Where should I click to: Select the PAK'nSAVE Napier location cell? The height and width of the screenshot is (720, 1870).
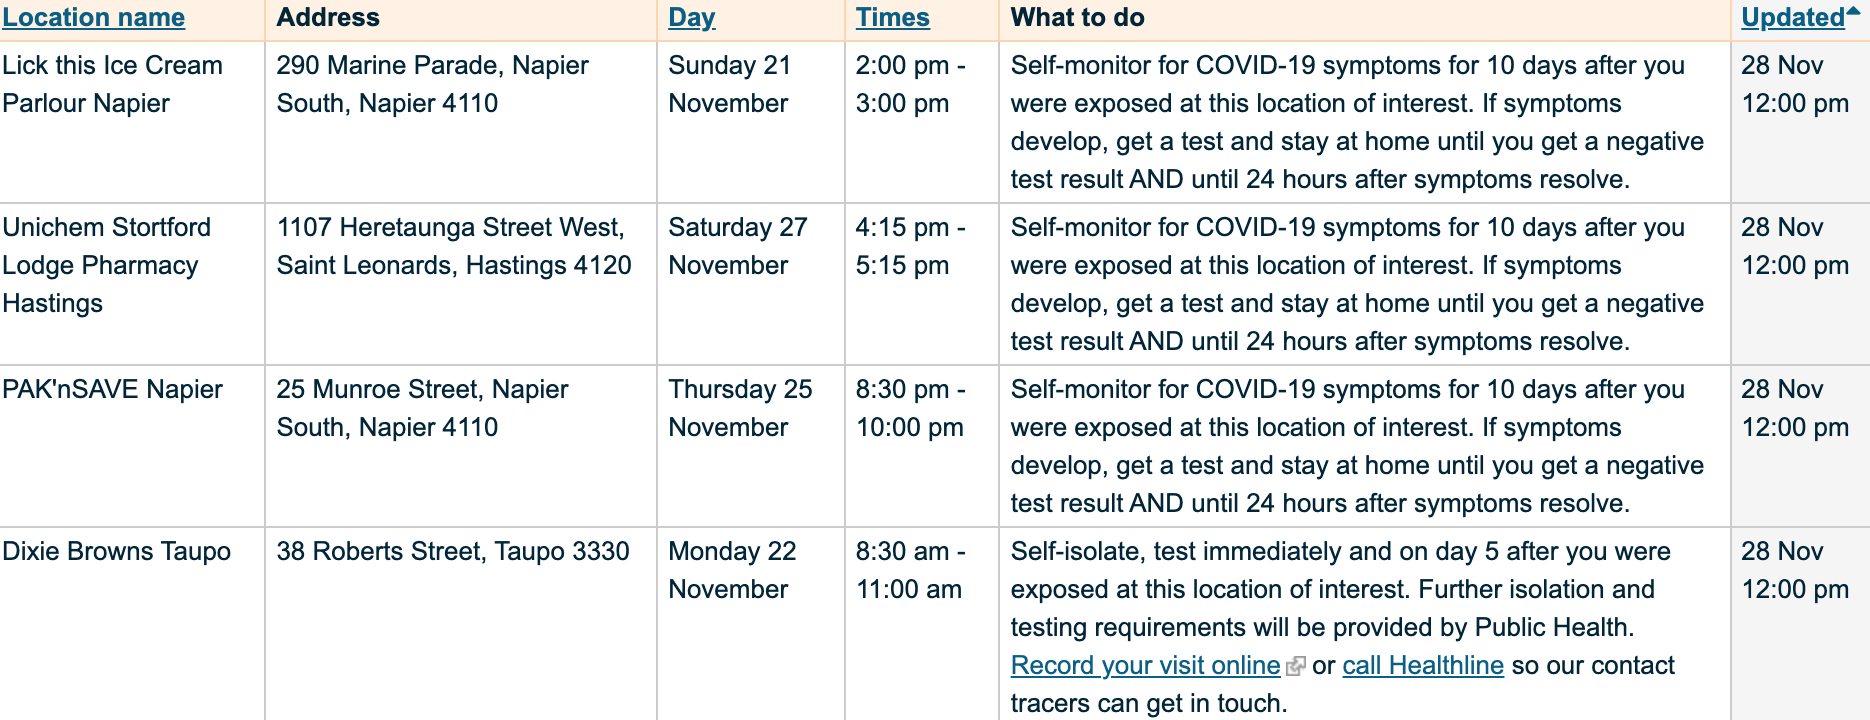click(132, 446)
